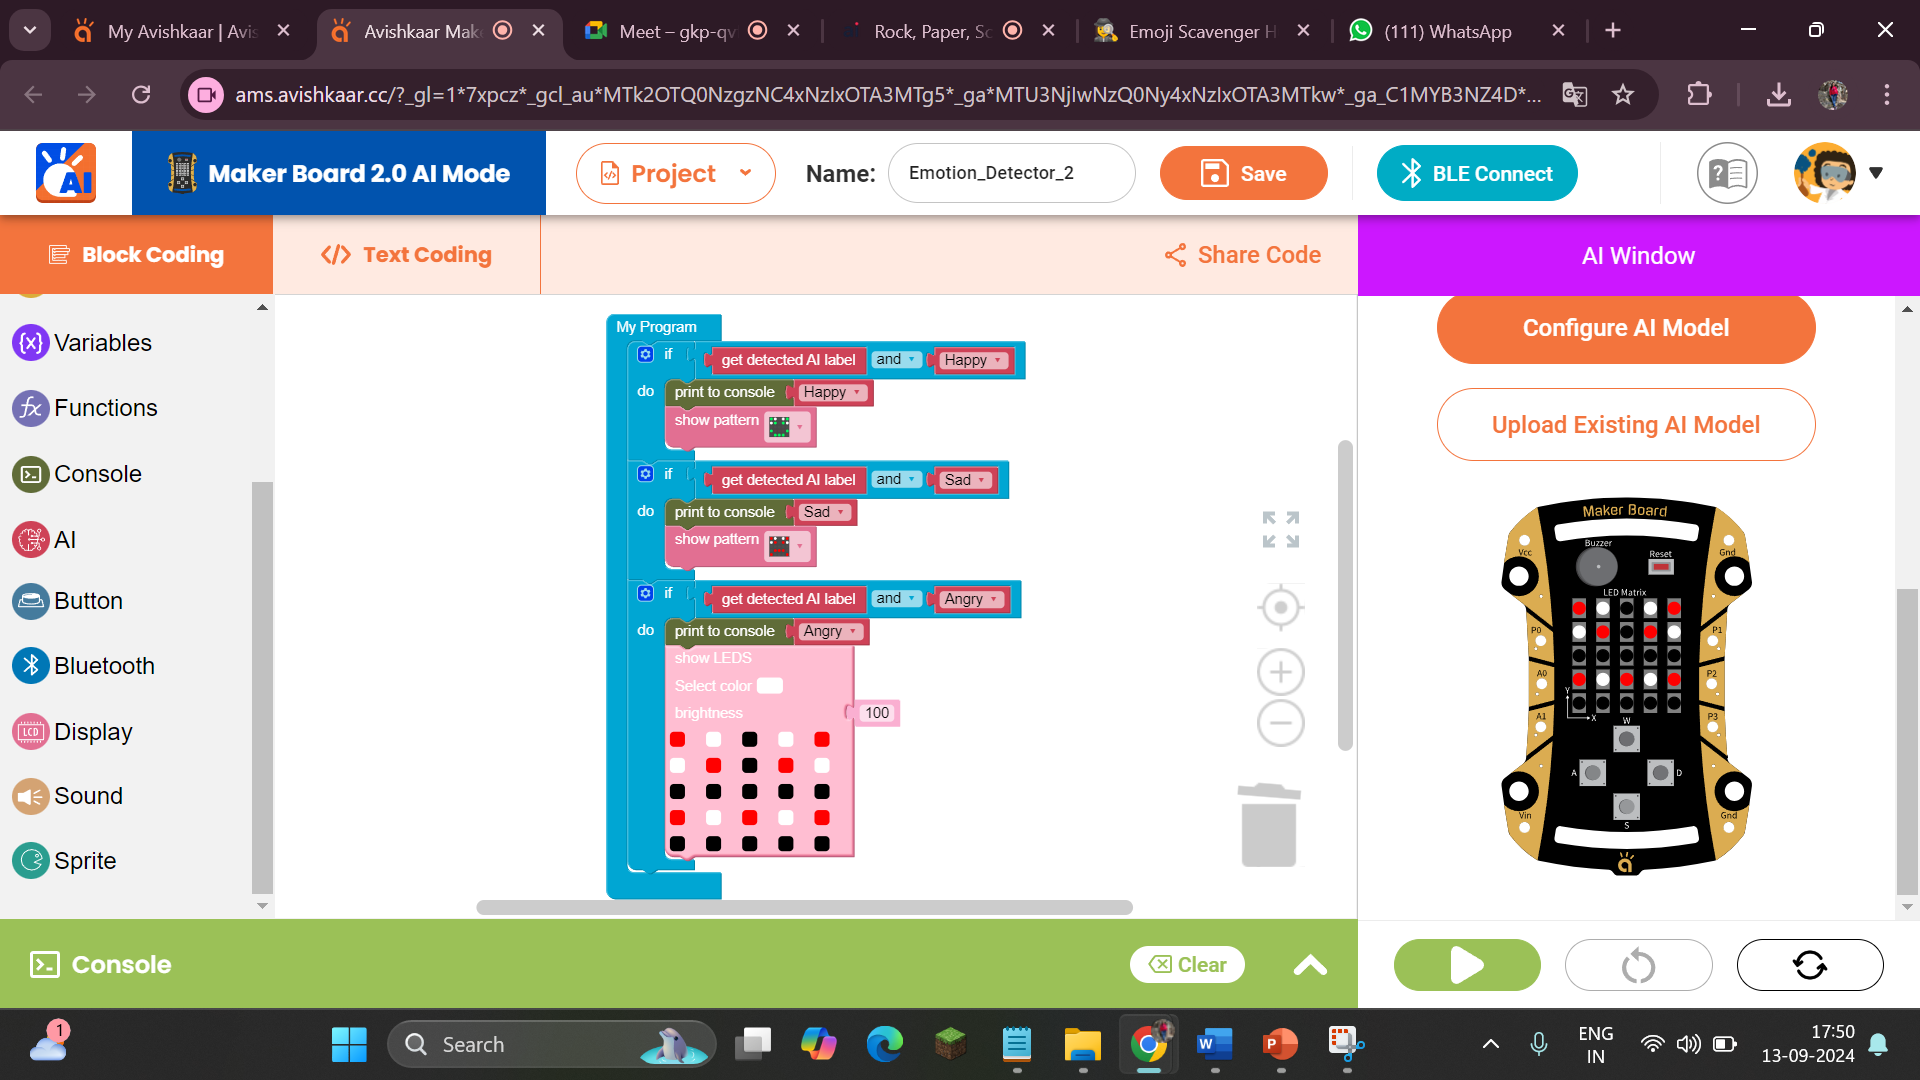
Task: Toggle an LED dot in the Angry LED grid
Action: coord(749,791)
